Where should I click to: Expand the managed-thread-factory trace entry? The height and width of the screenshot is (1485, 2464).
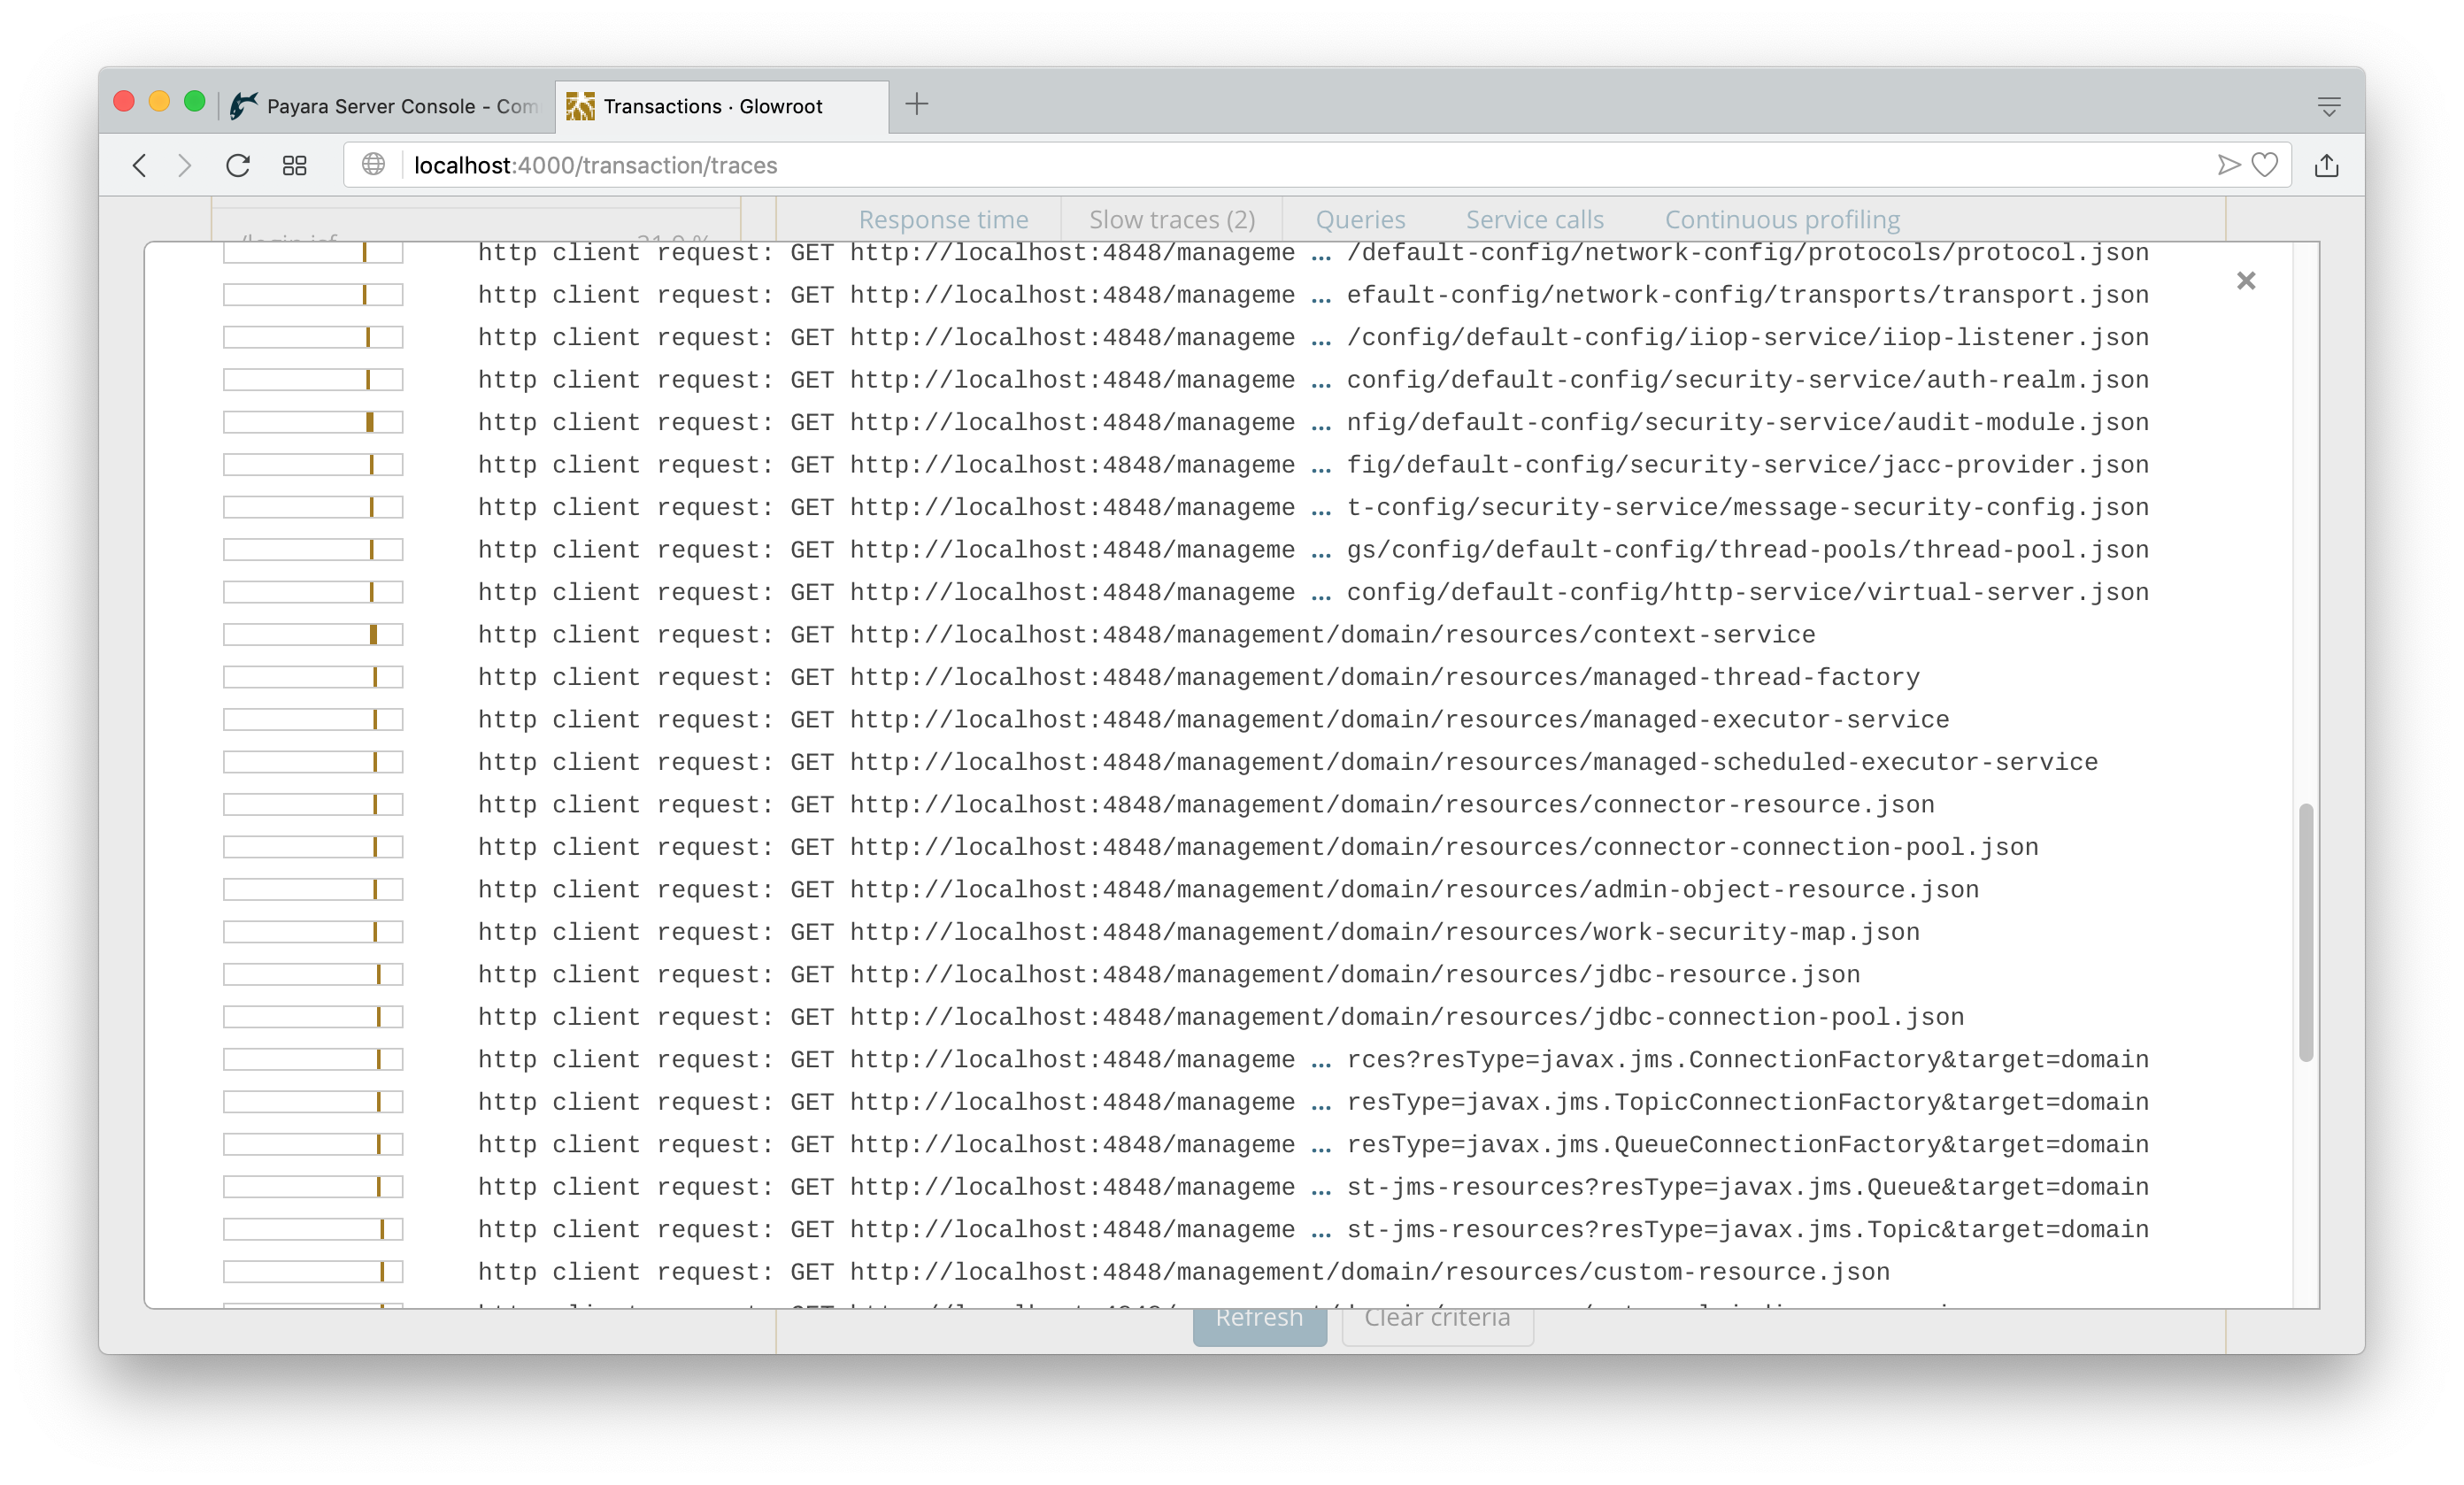[1199, 676]
